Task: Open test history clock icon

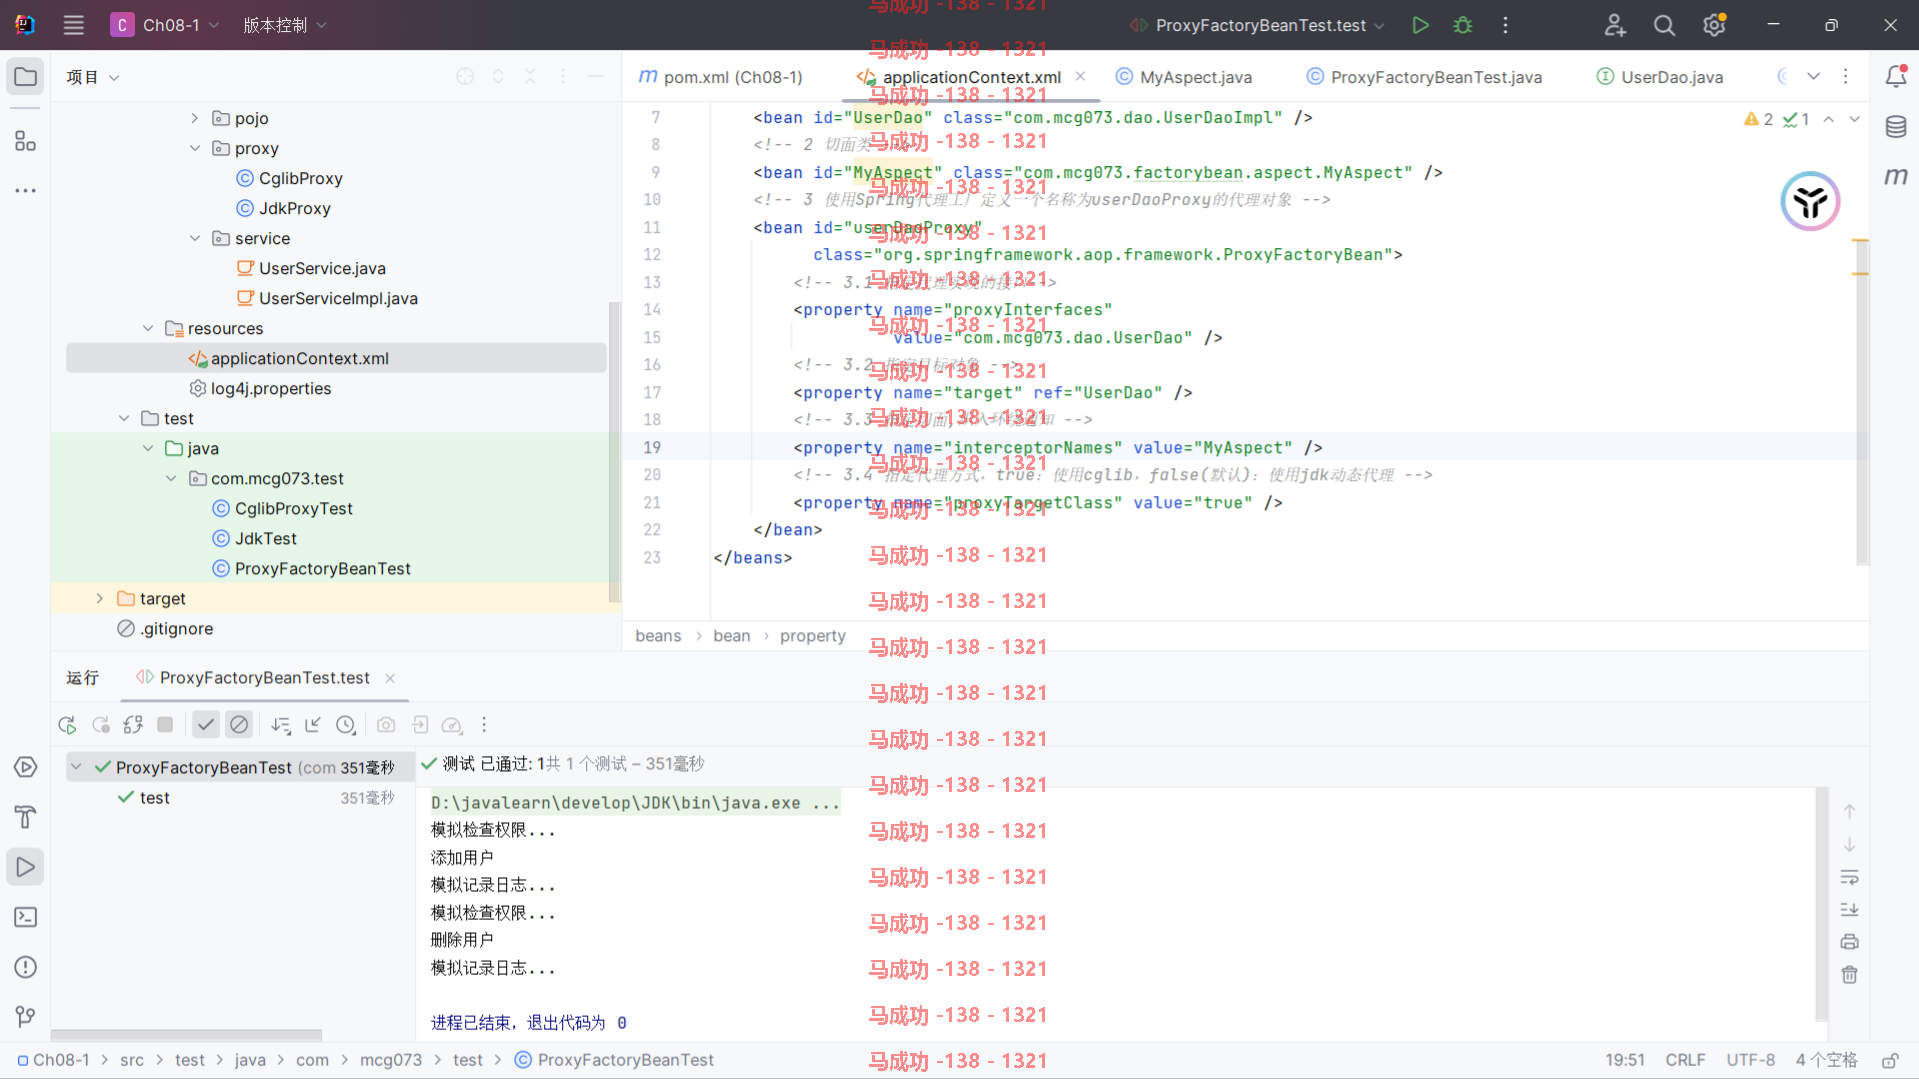Action: (346, 725)
